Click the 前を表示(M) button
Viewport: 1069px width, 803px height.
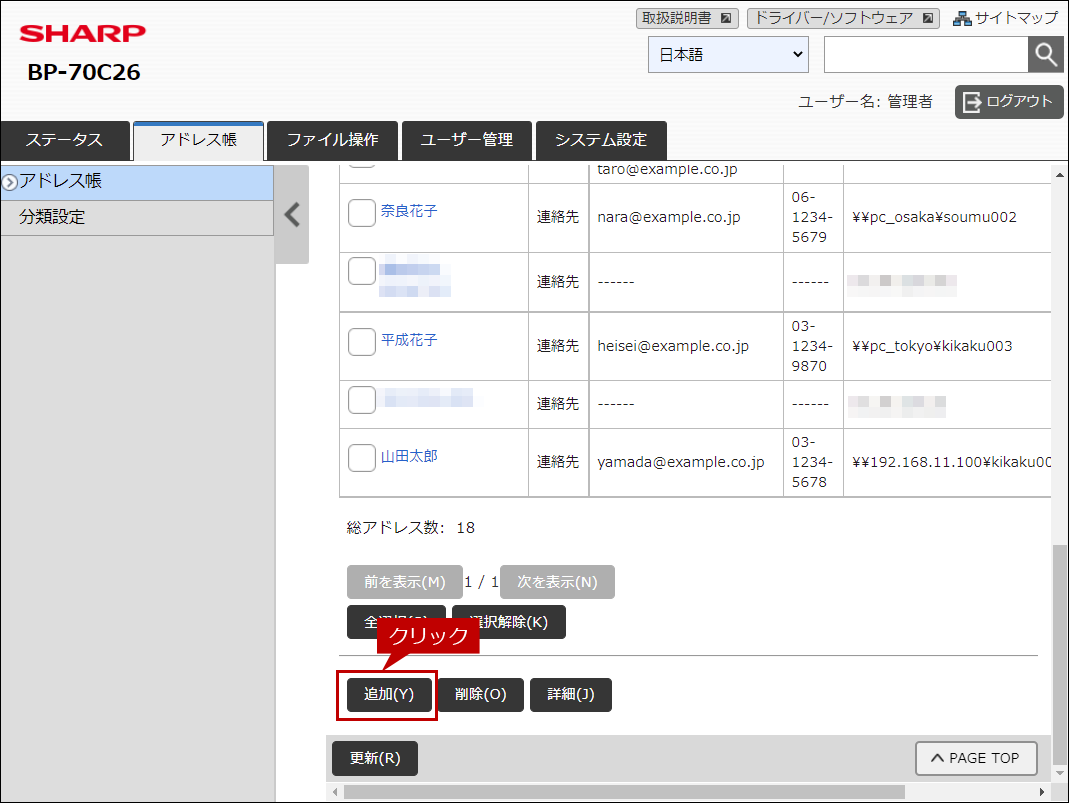404,582
